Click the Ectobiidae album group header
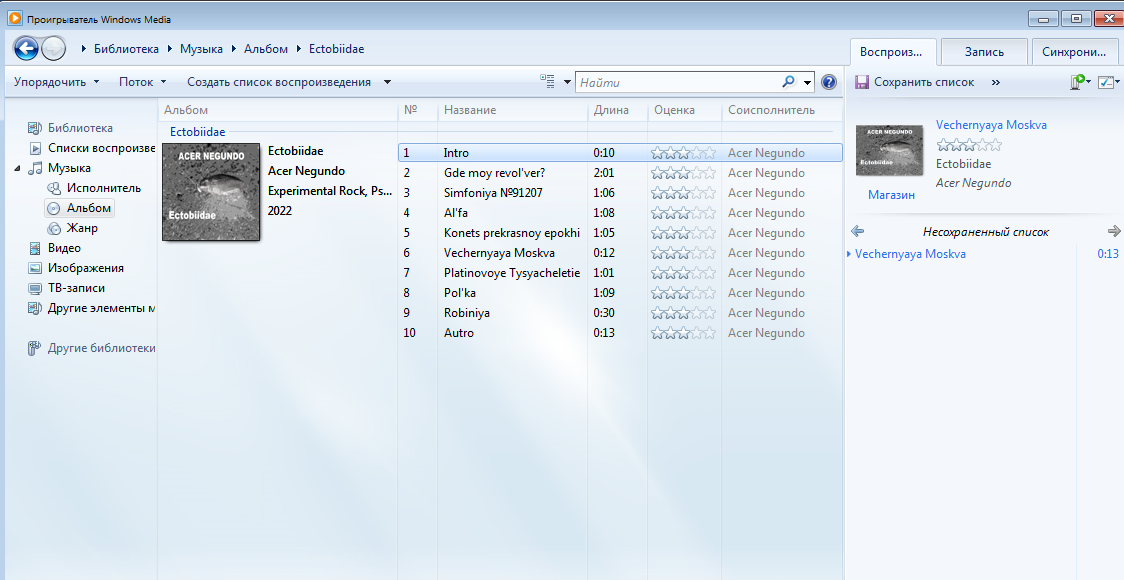Viewport: 1124px width, 580px height. click(x=197, y=132)
